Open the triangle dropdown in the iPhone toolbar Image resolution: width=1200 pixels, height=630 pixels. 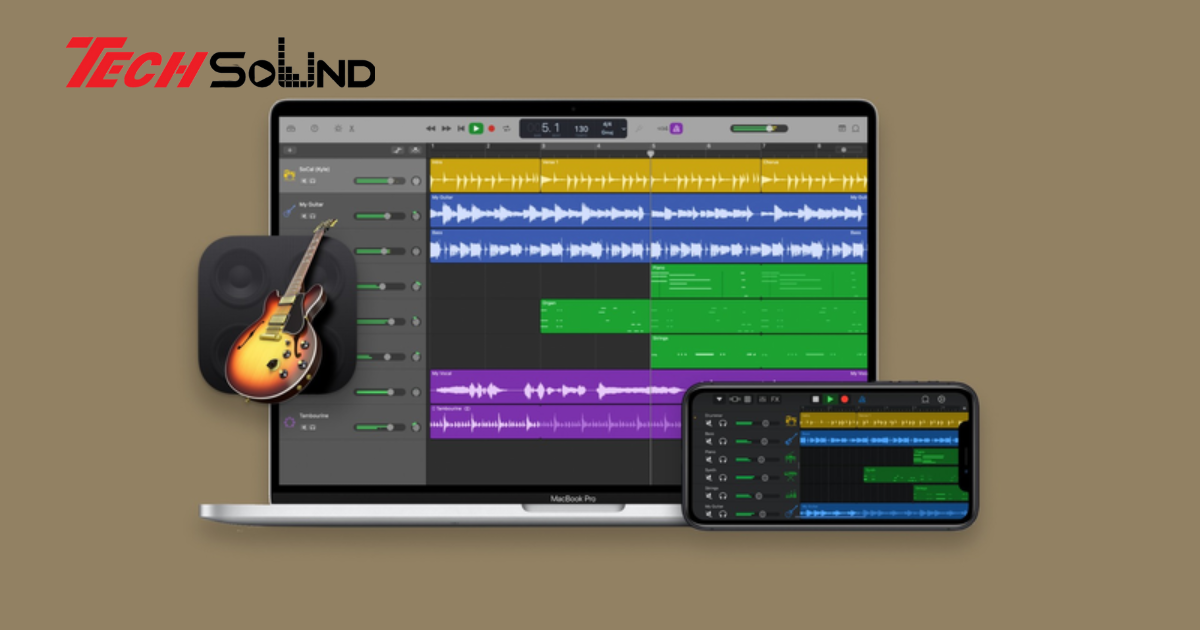click(718, 399)
